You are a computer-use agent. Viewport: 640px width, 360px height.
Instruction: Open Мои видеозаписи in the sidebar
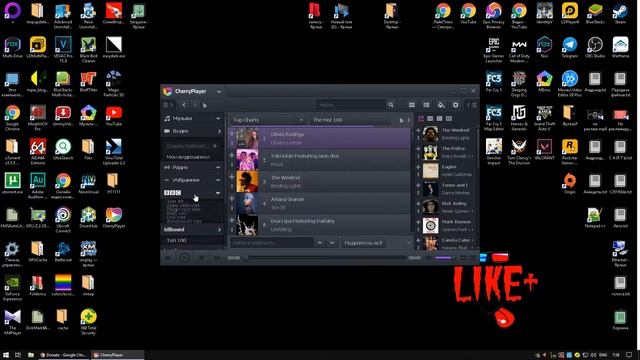(x=188, y=157)
